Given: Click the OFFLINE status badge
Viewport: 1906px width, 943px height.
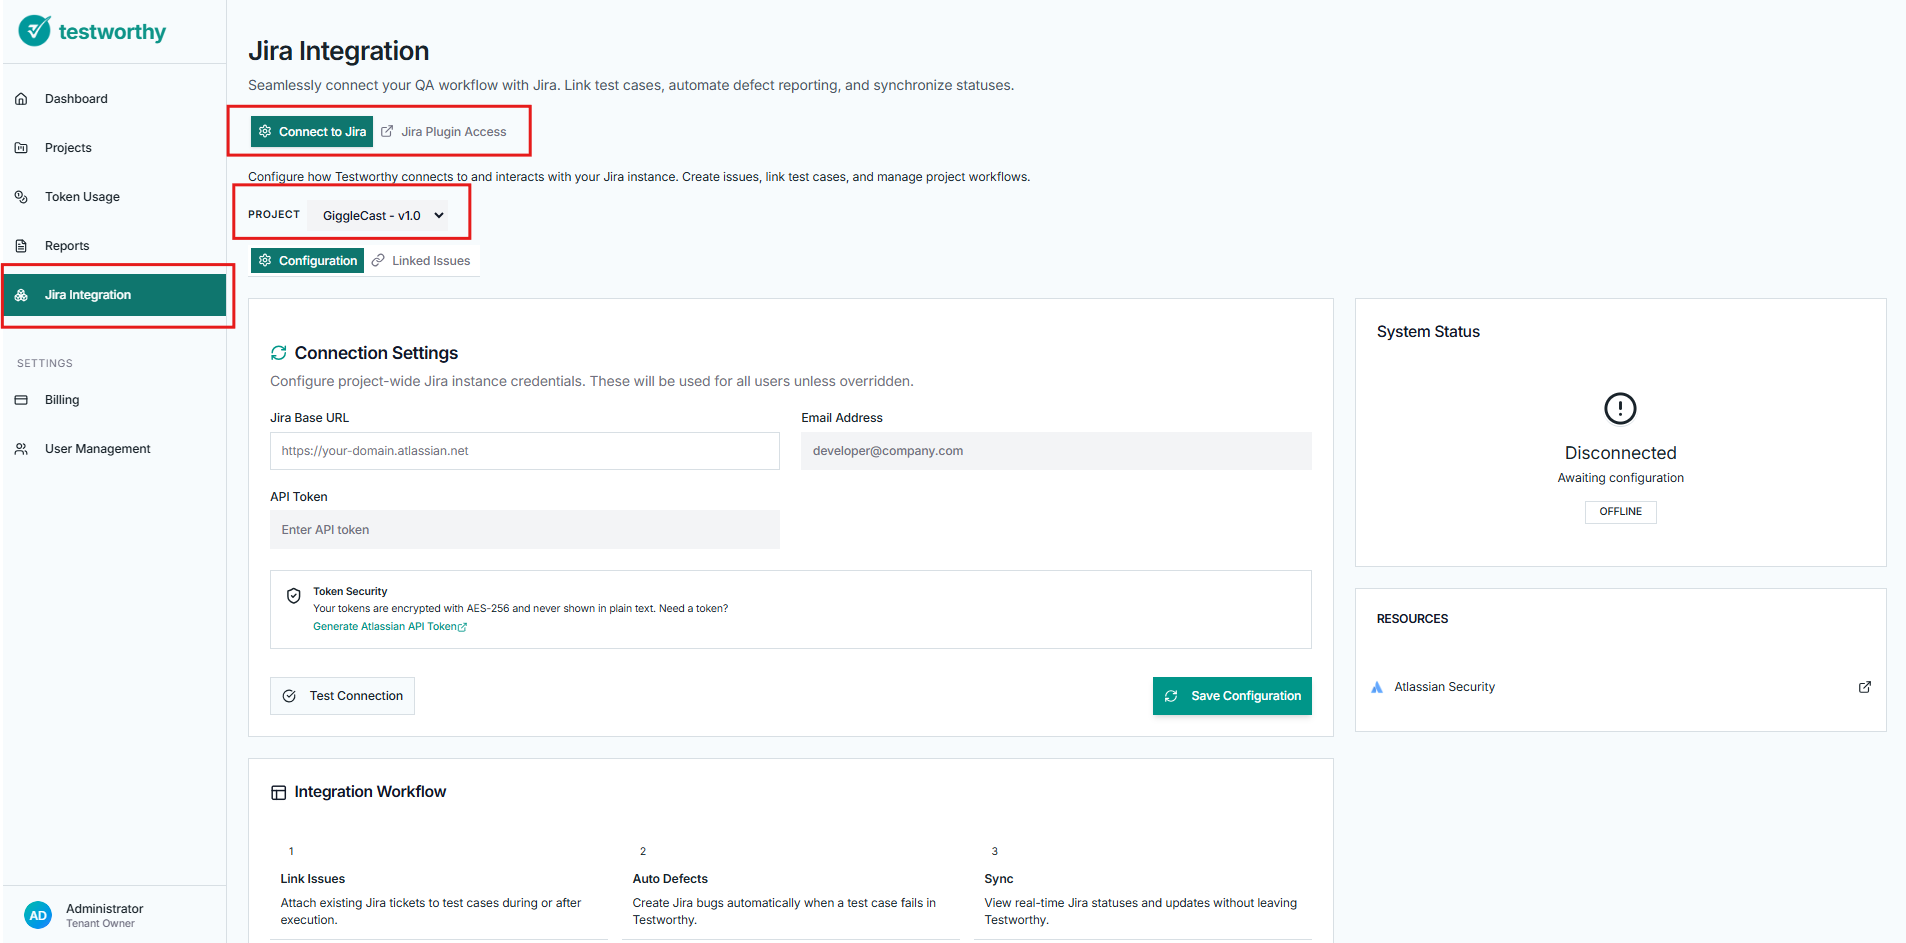Looking at the screenshot, I should (1620, 512).
